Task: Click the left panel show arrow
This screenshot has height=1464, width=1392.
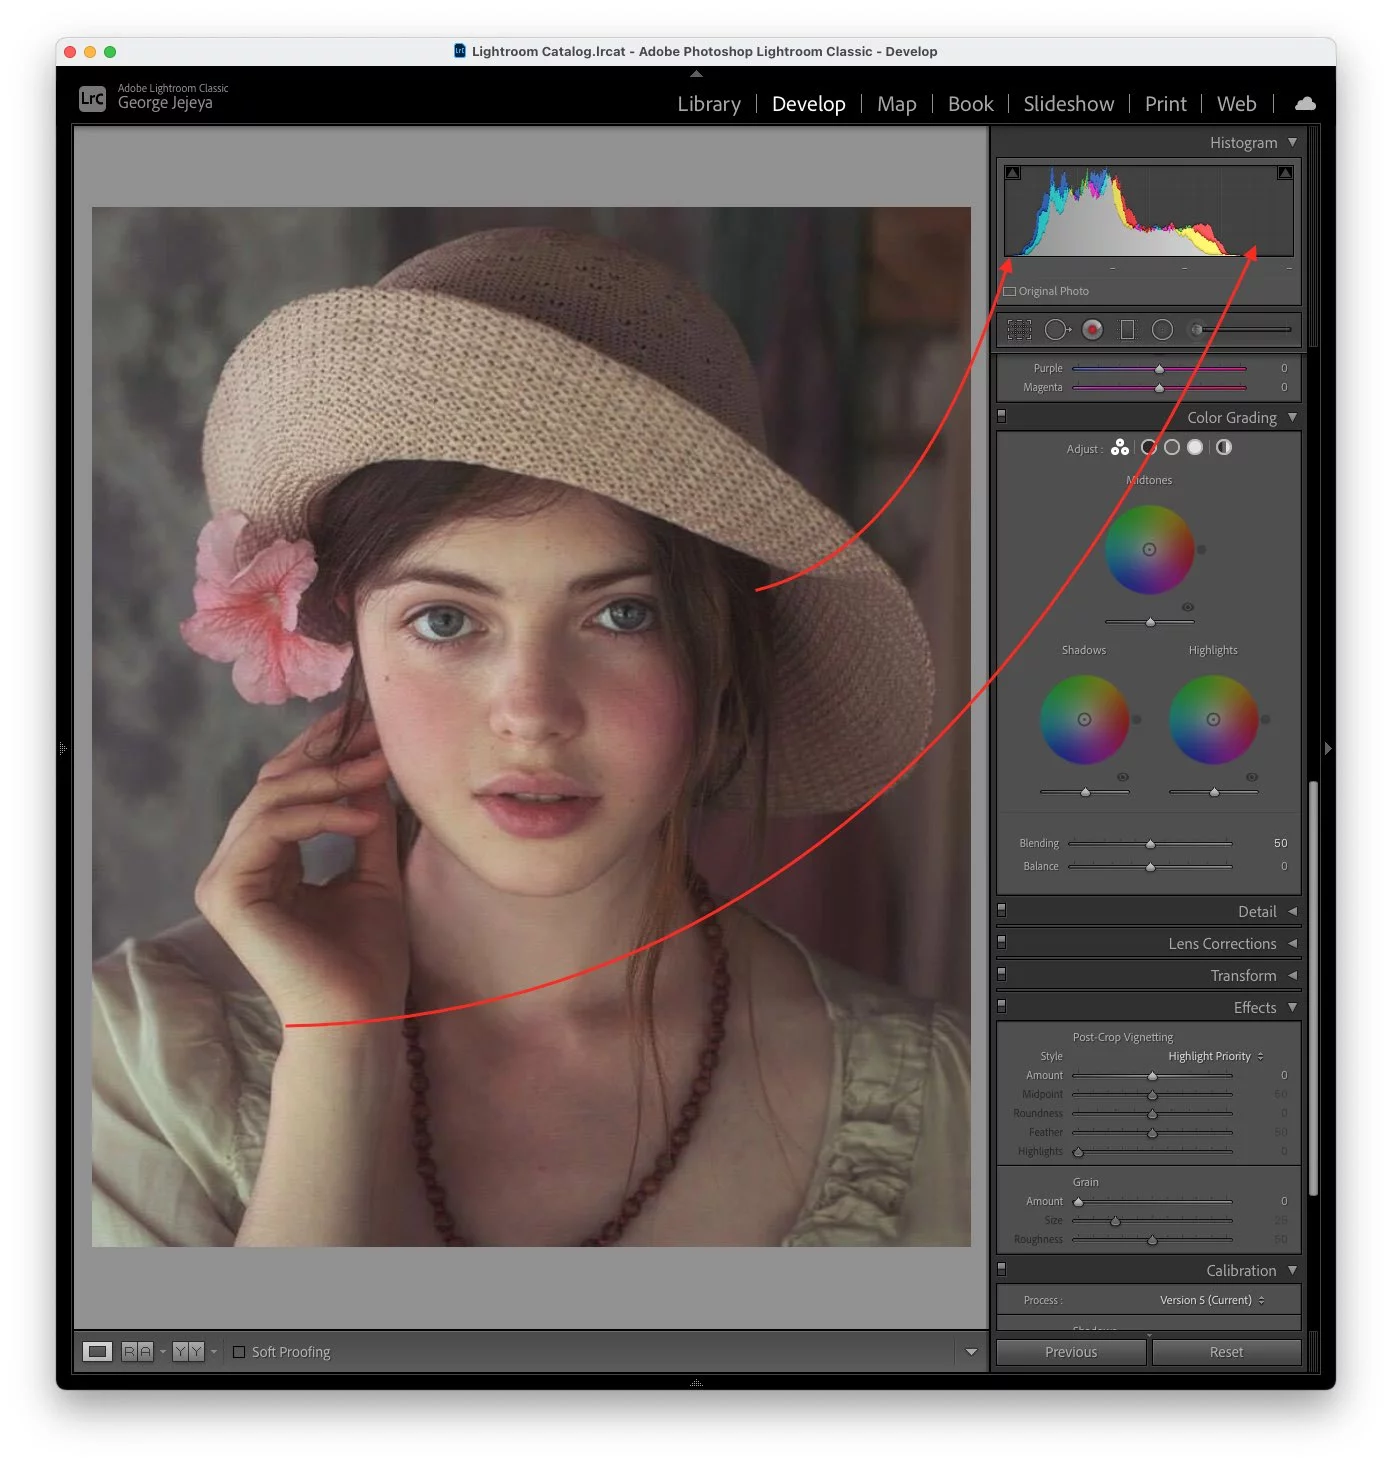Action: tap(63, 748)
